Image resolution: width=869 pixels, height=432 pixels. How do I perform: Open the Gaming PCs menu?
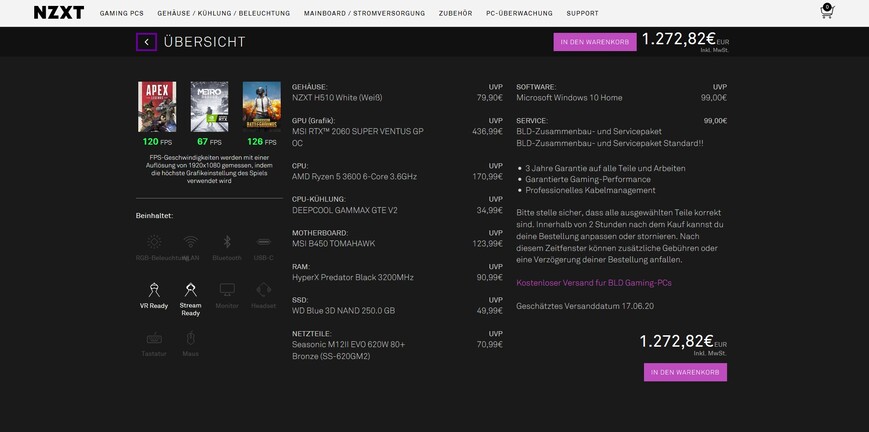tap(121, 13)
